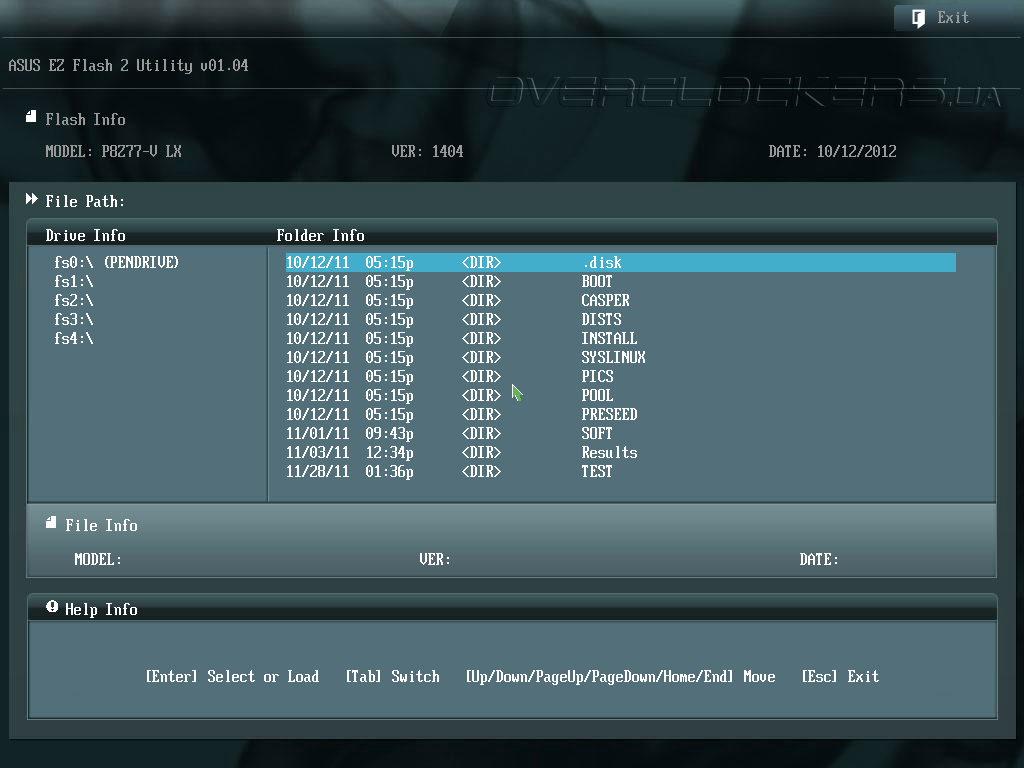Screen dimensions: 1024x768
Task: Open the SYSLINUX folder
Action: tap(613, 357)
